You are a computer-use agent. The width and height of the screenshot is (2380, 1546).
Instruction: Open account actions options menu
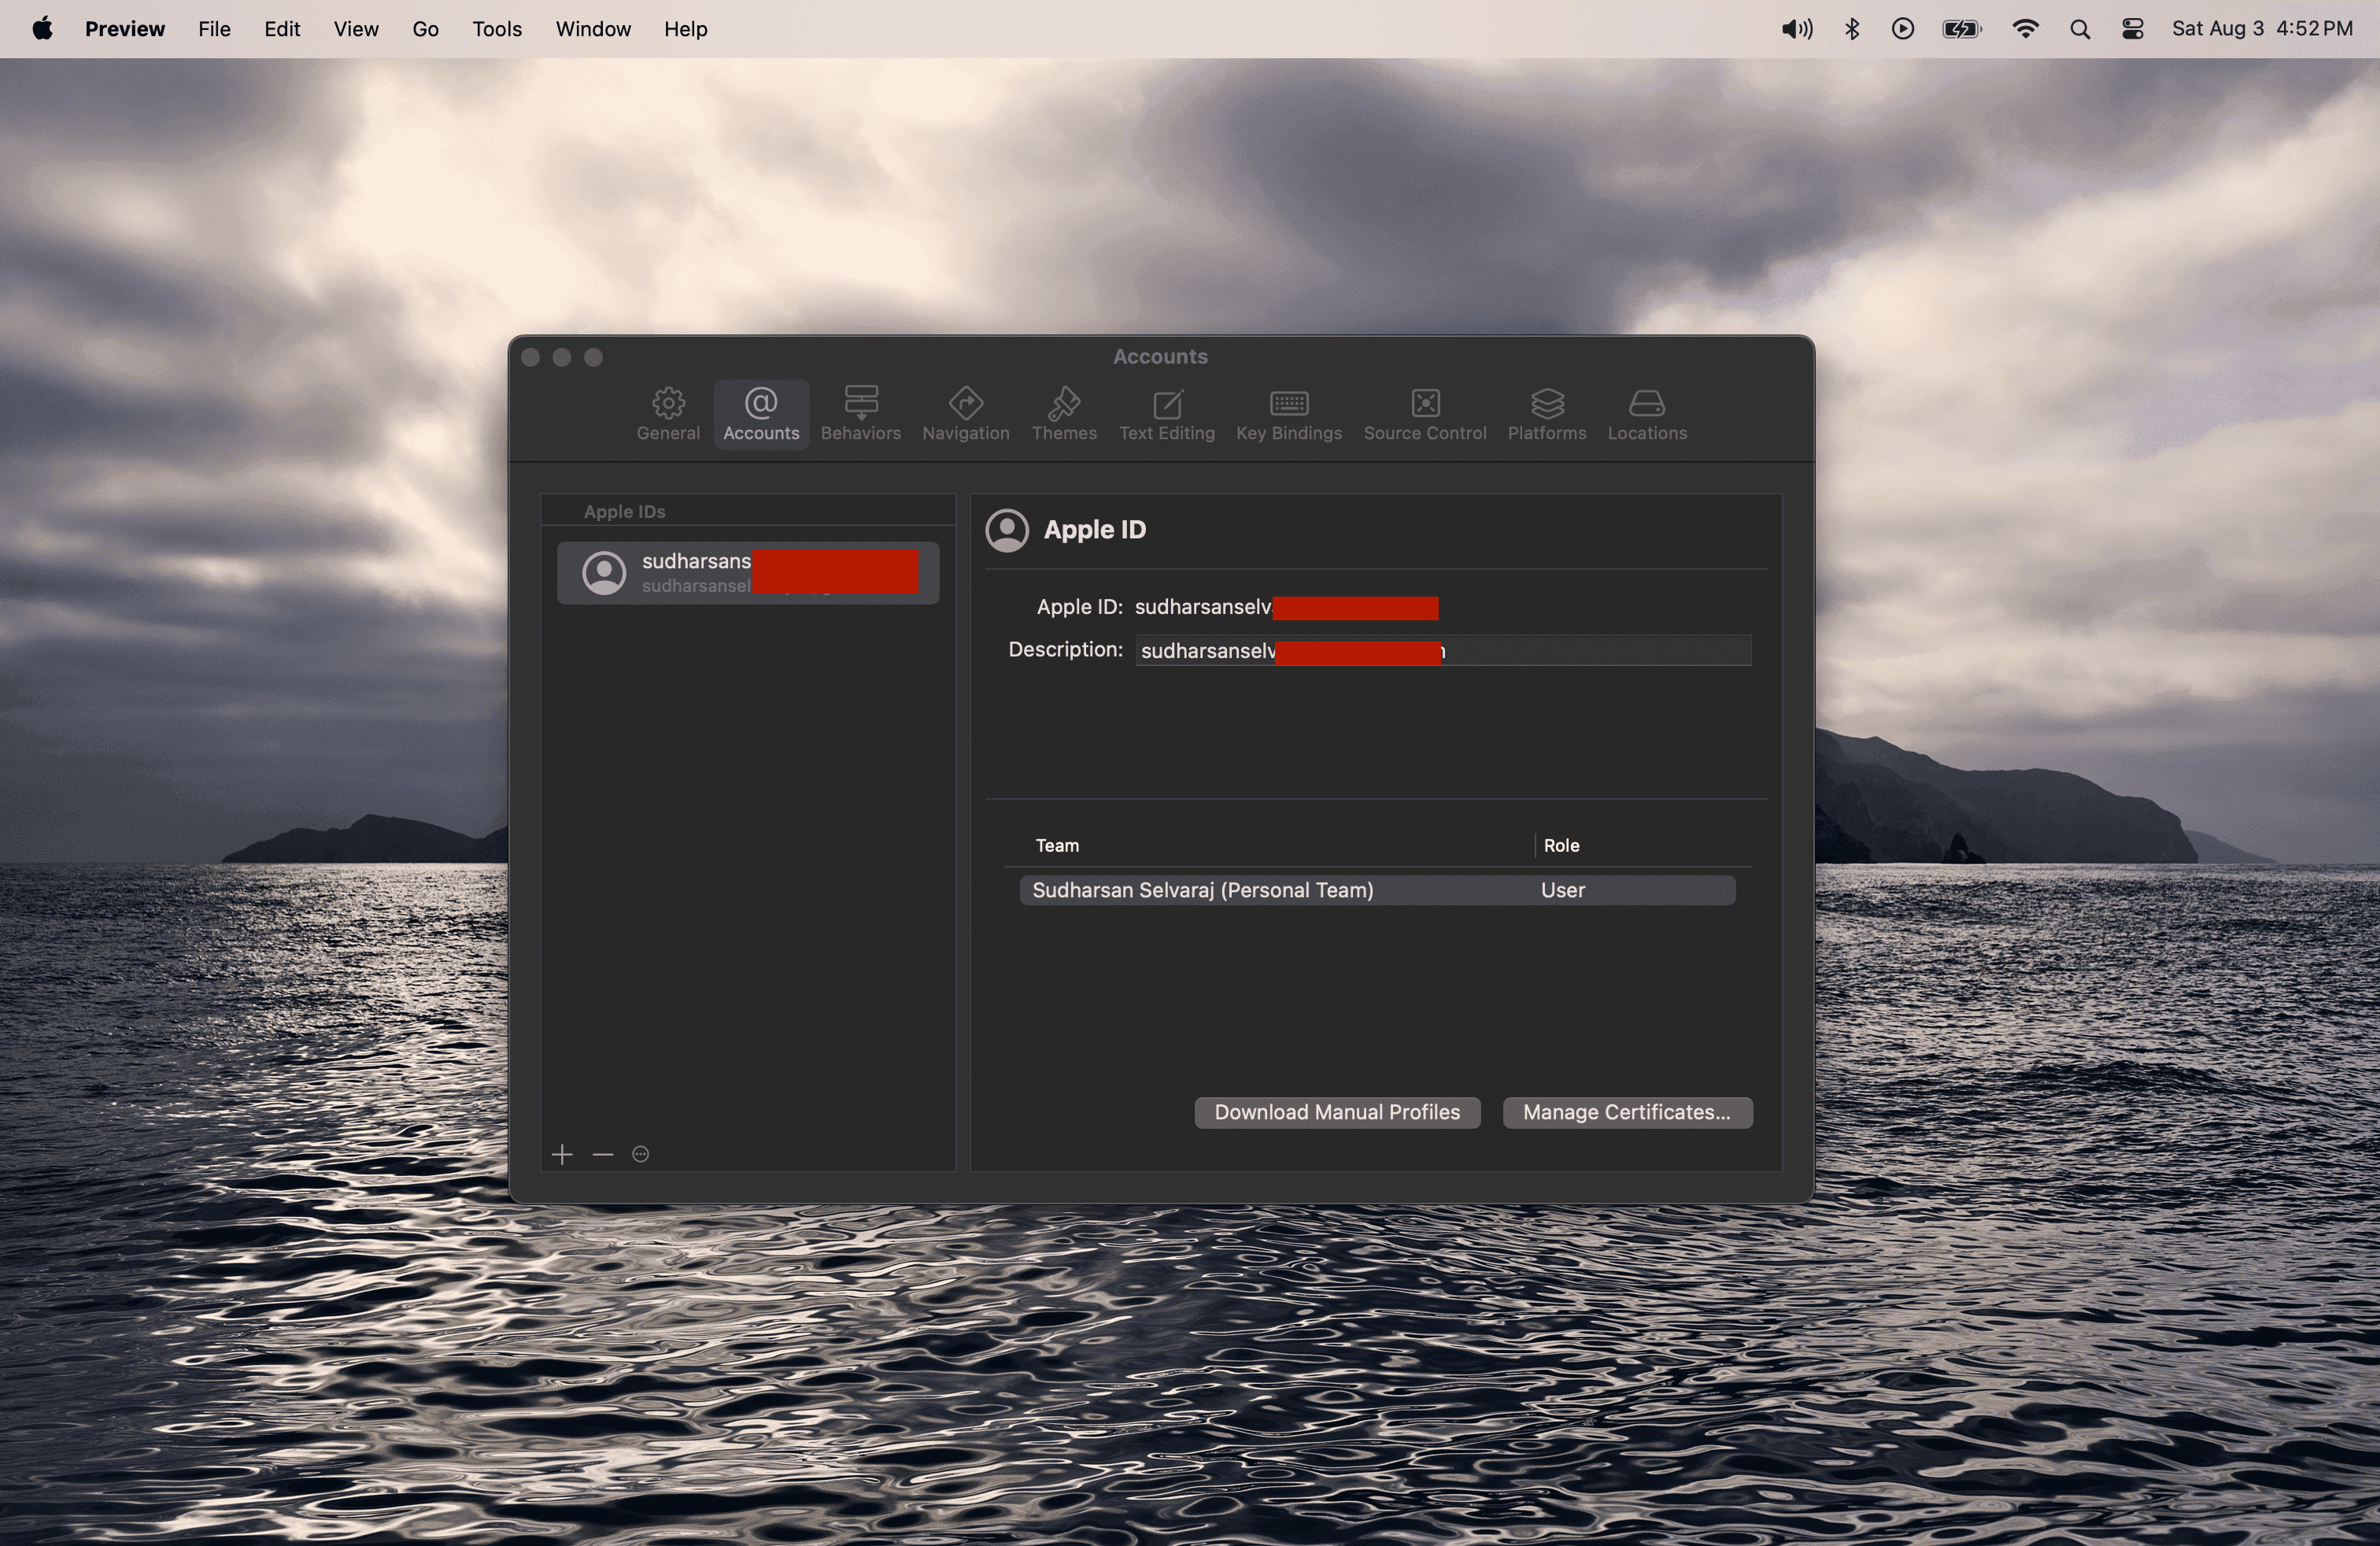tap(639, 1153)
